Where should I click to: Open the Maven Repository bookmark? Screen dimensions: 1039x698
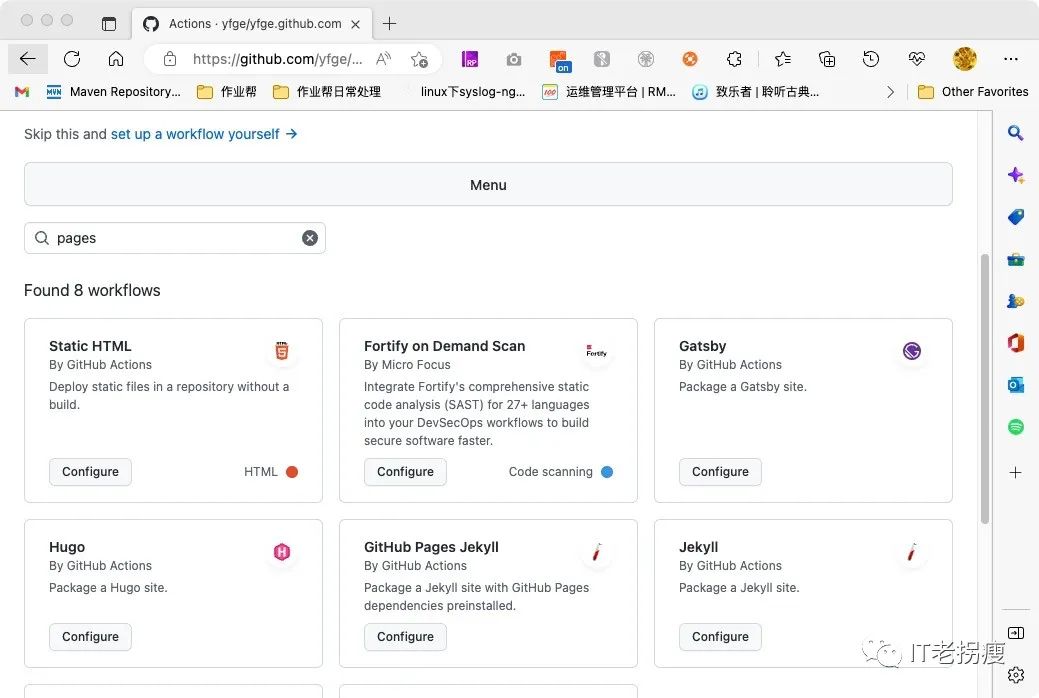[113, 91]
